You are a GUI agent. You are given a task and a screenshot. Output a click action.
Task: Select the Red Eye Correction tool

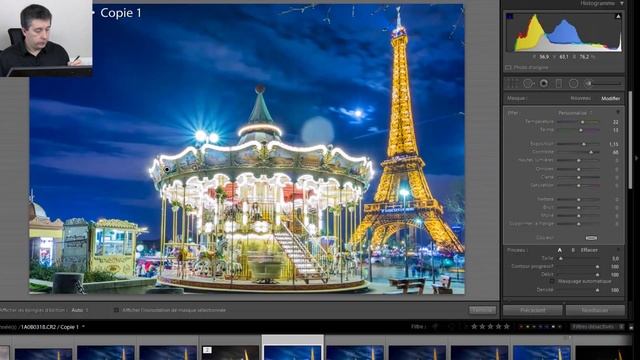[544, 84]
